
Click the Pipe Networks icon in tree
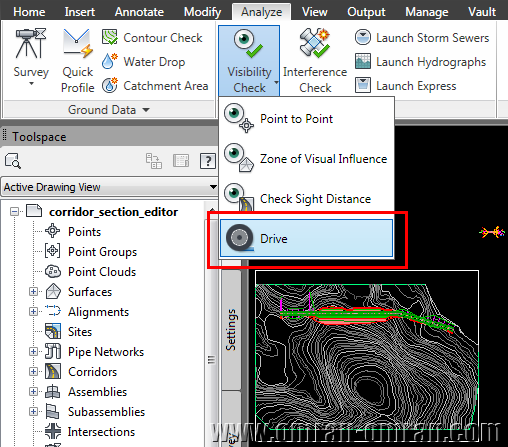[x=53, y=351]
